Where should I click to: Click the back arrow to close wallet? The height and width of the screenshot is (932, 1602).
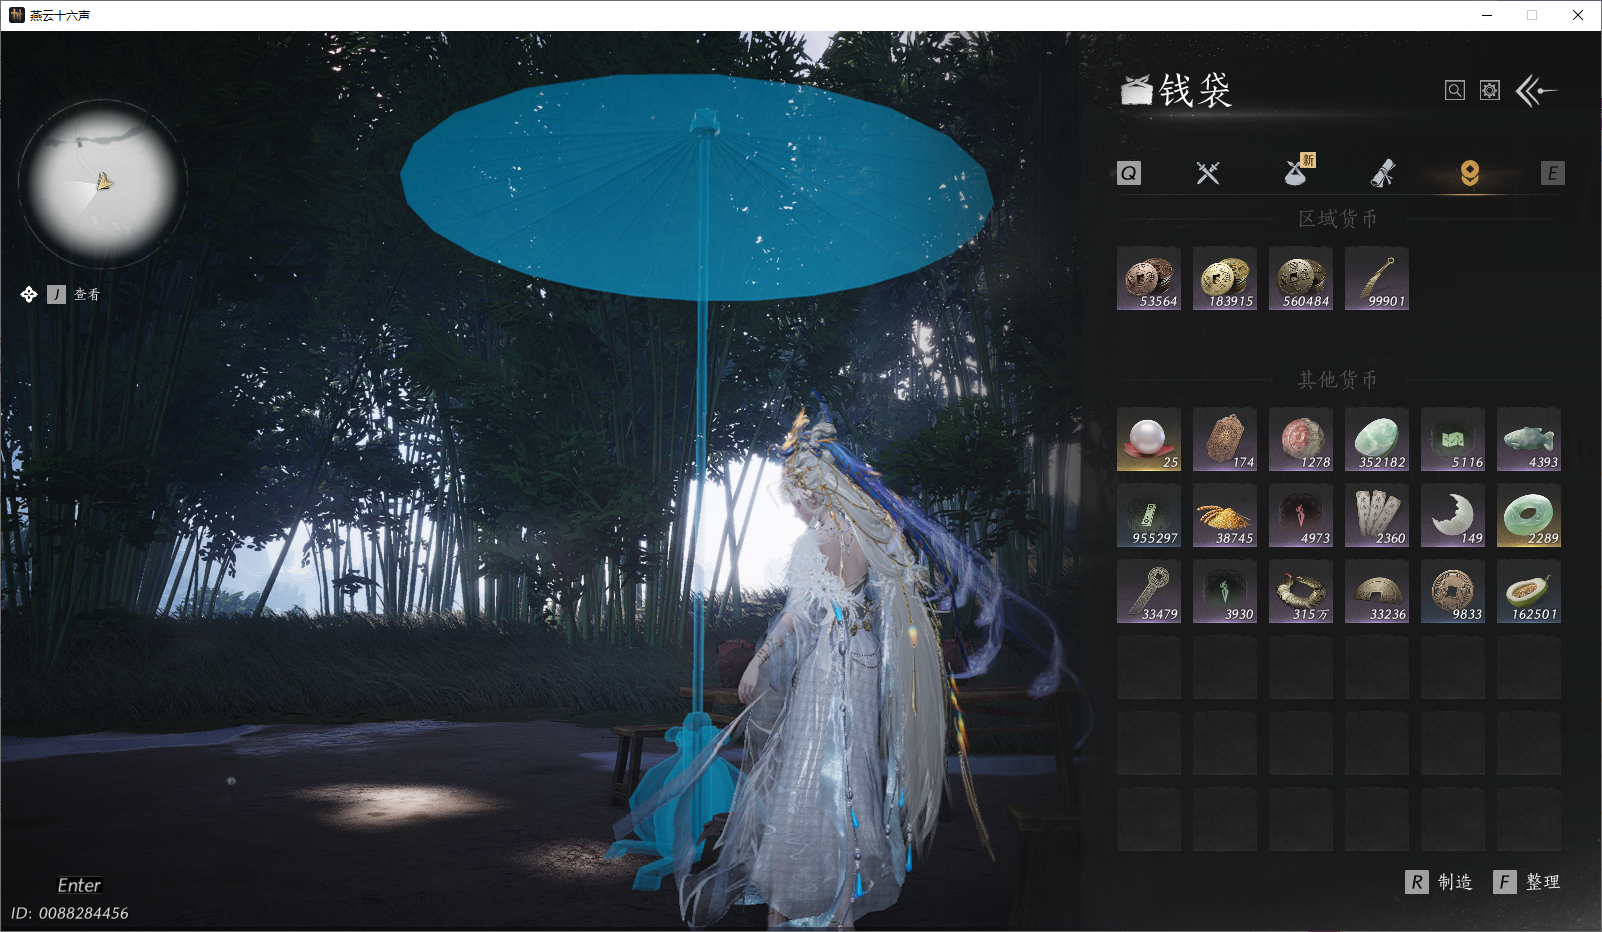[1536, 91]
